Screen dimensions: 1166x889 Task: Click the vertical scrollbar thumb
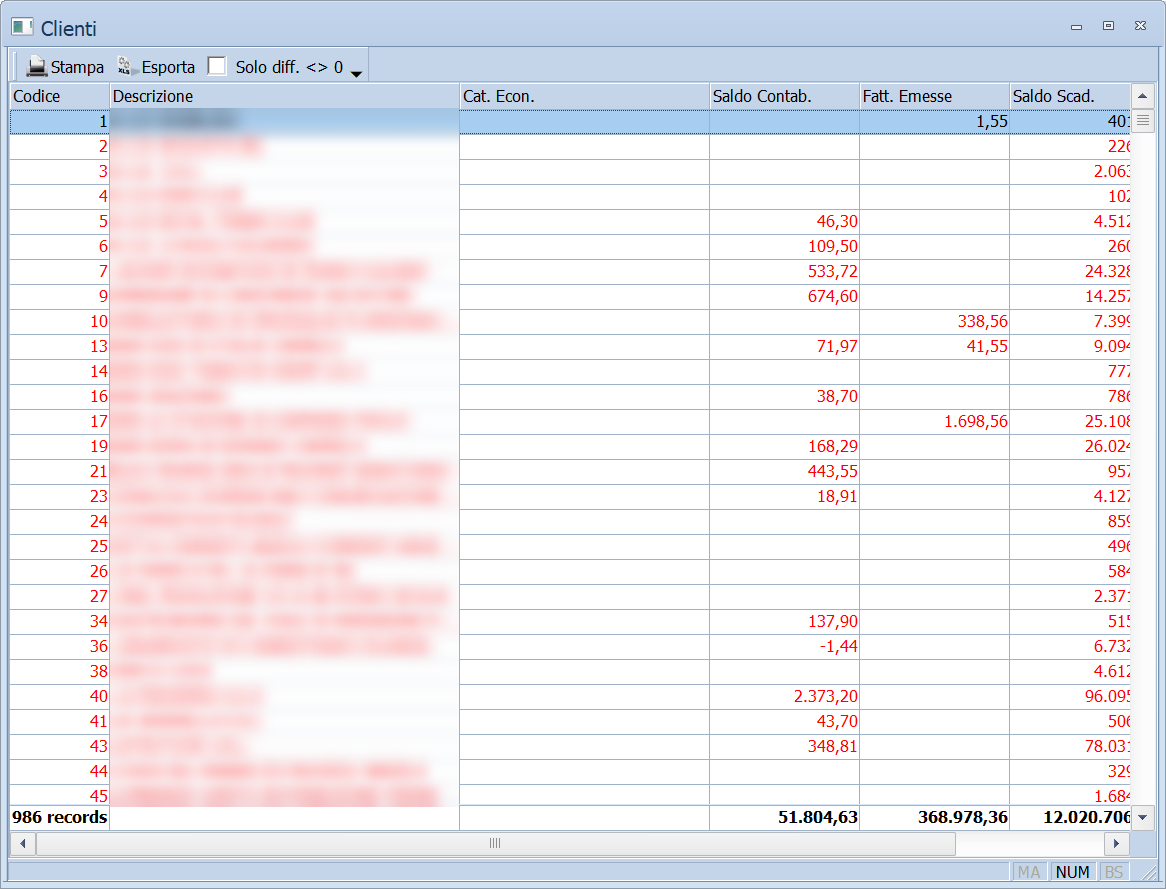[1143, 121]
